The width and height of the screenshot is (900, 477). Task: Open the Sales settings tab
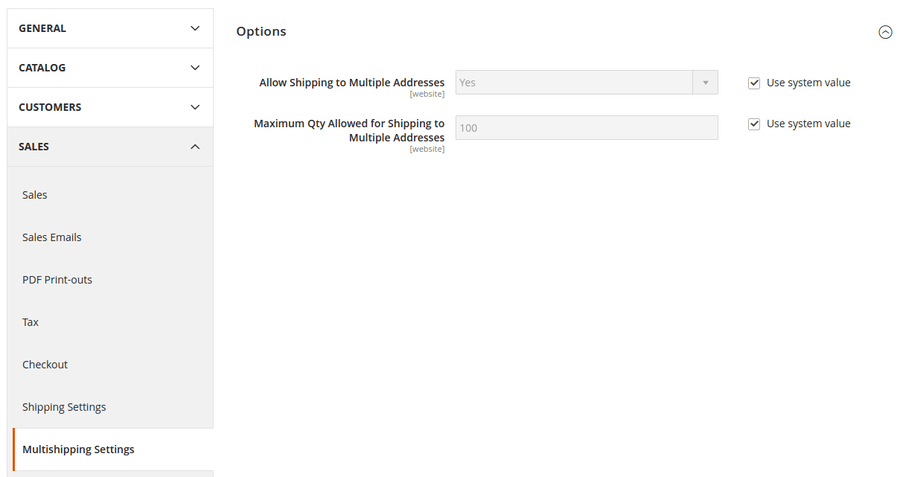pyautogui.click(x=35, y=195)
